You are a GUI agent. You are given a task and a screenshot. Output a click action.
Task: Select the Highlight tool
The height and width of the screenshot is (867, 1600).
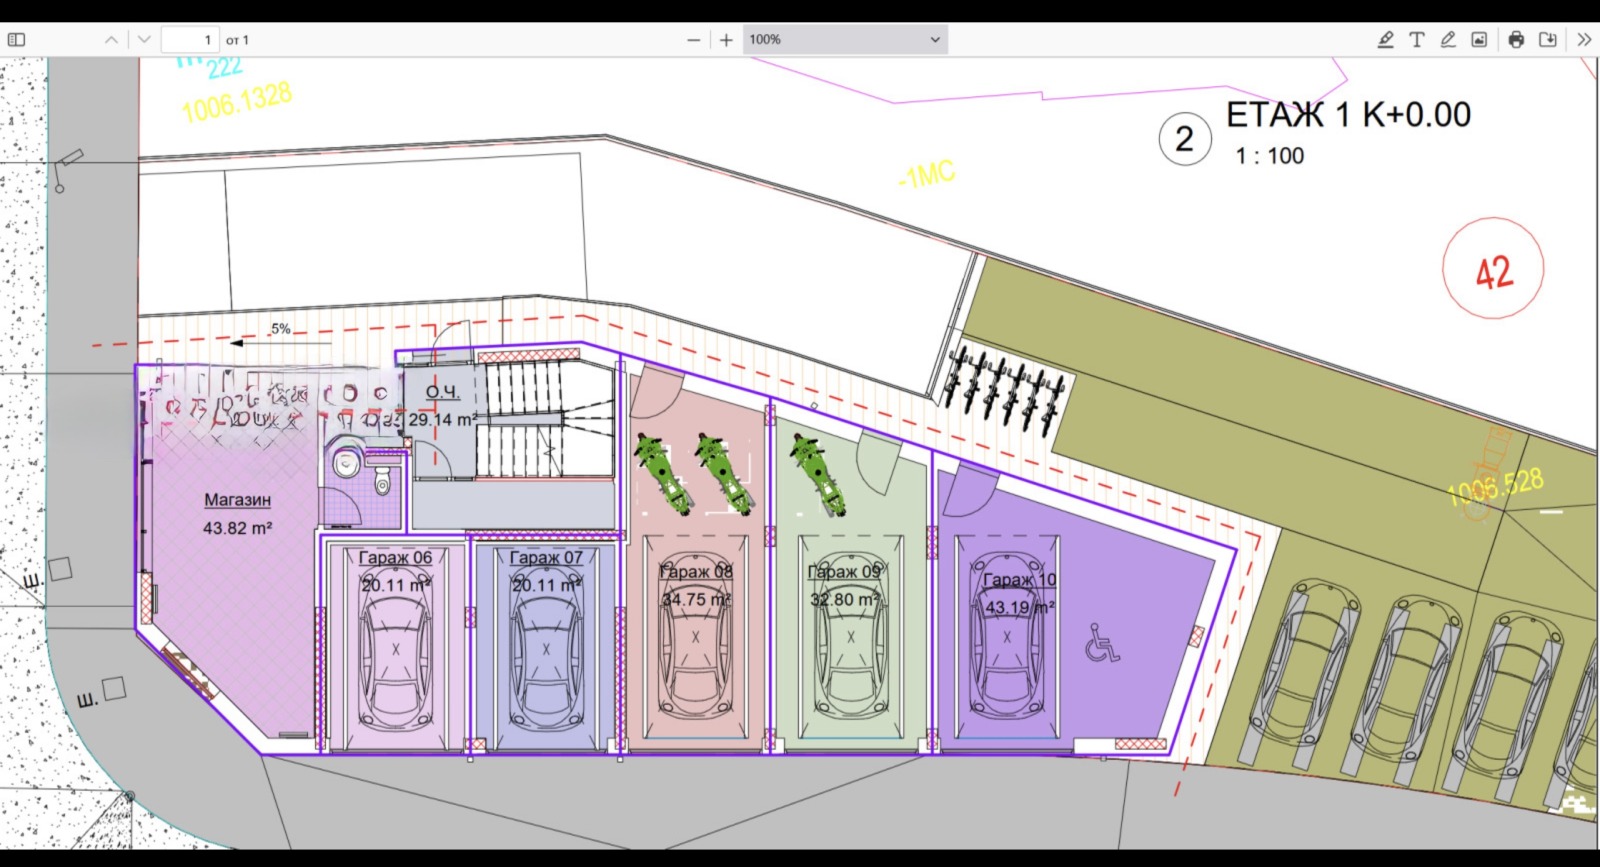pyautogui.click(x=1385, y=40)
